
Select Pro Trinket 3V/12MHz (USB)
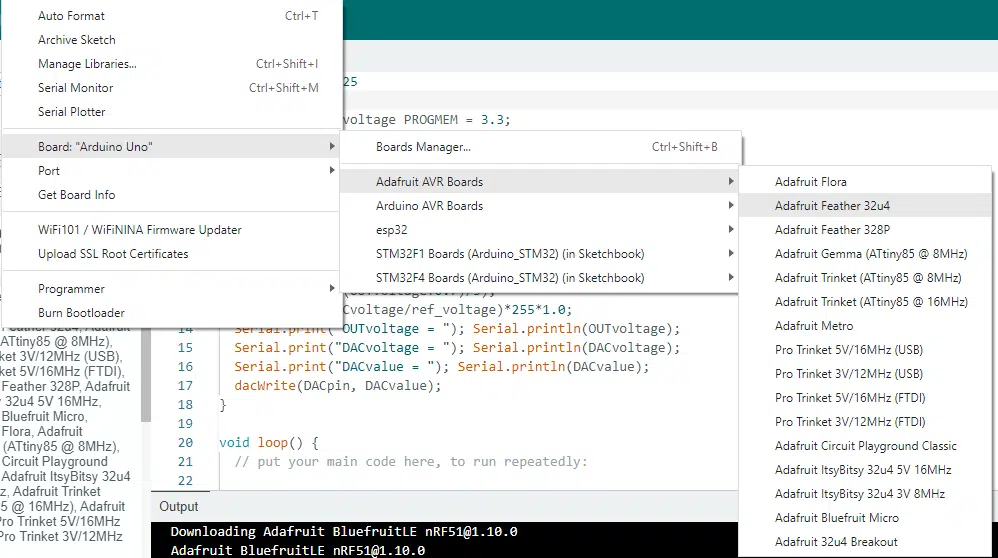click(x=866, y=374)
